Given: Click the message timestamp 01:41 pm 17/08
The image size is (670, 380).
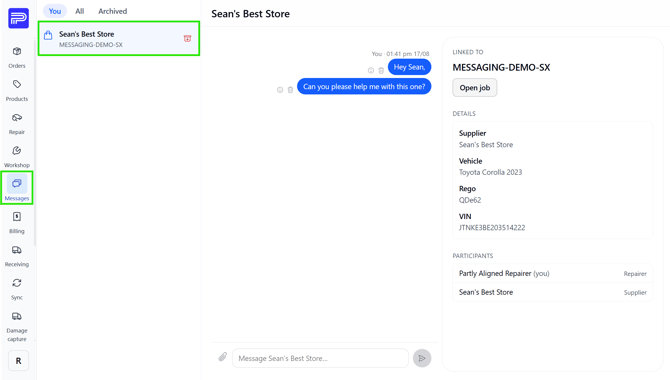Looking at the screenshot, I should [408, 54].
